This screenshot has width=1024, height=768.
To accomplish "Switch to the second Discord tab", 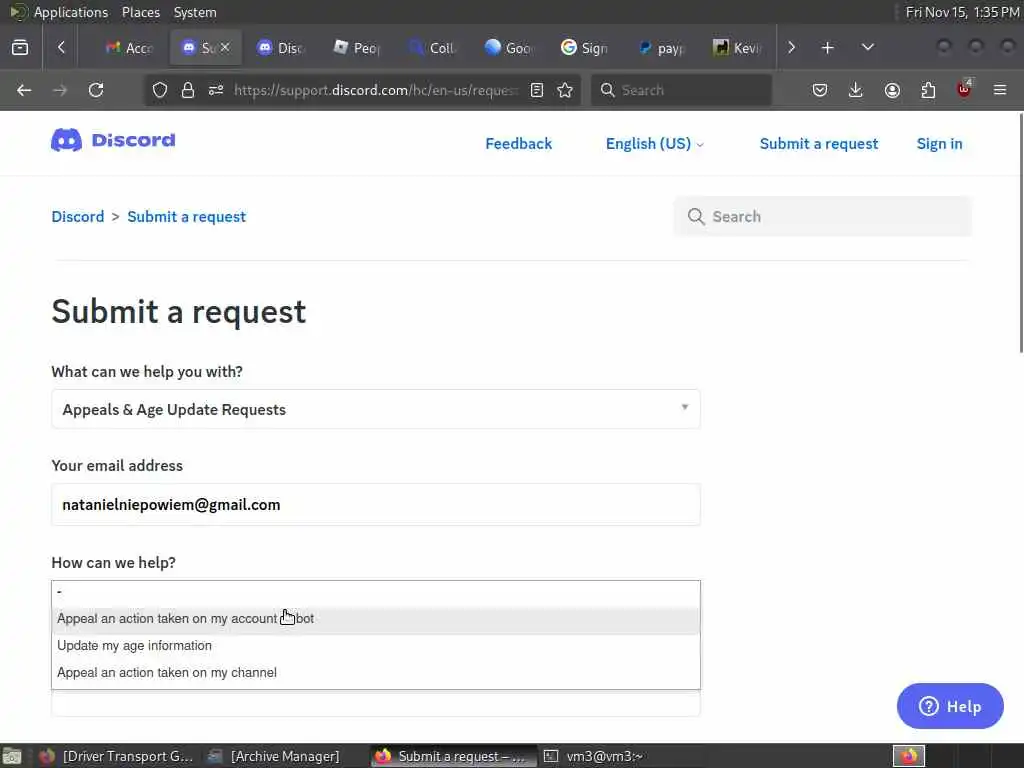I will click(281, 48).
